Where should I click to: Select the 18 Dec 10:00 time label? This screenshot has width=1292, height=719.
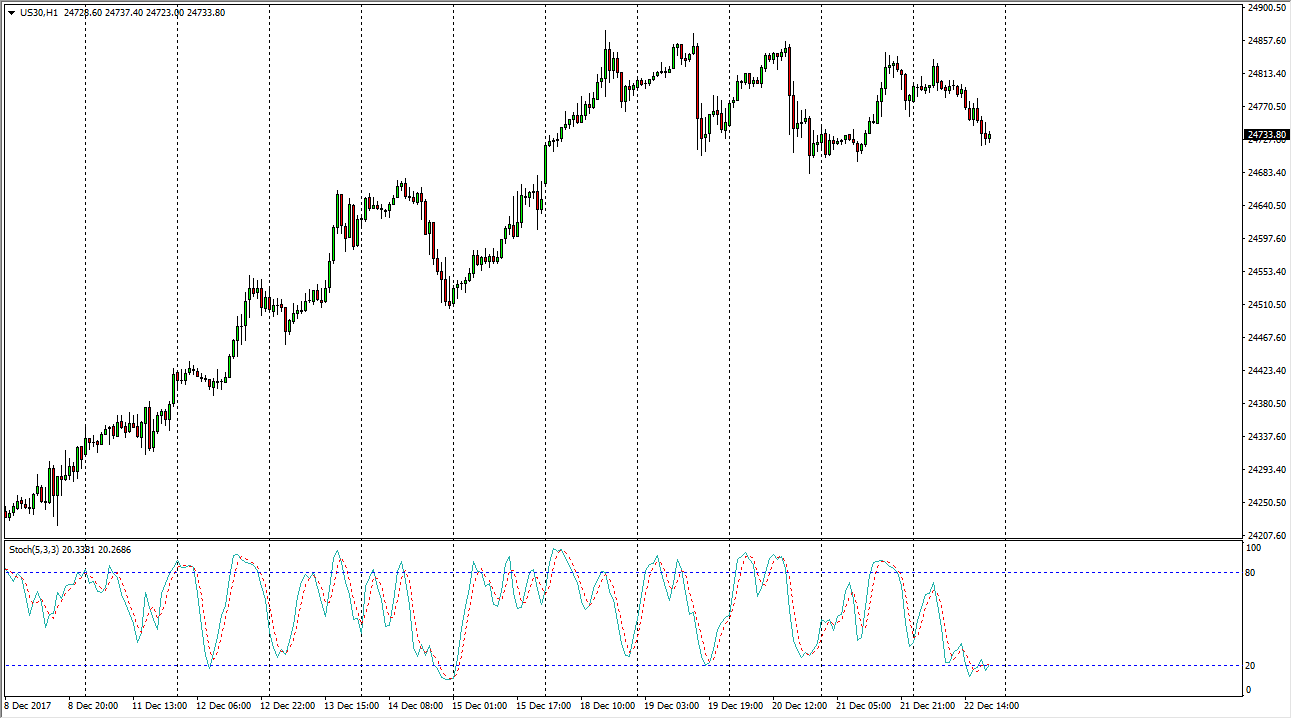(x=608, y=706)
